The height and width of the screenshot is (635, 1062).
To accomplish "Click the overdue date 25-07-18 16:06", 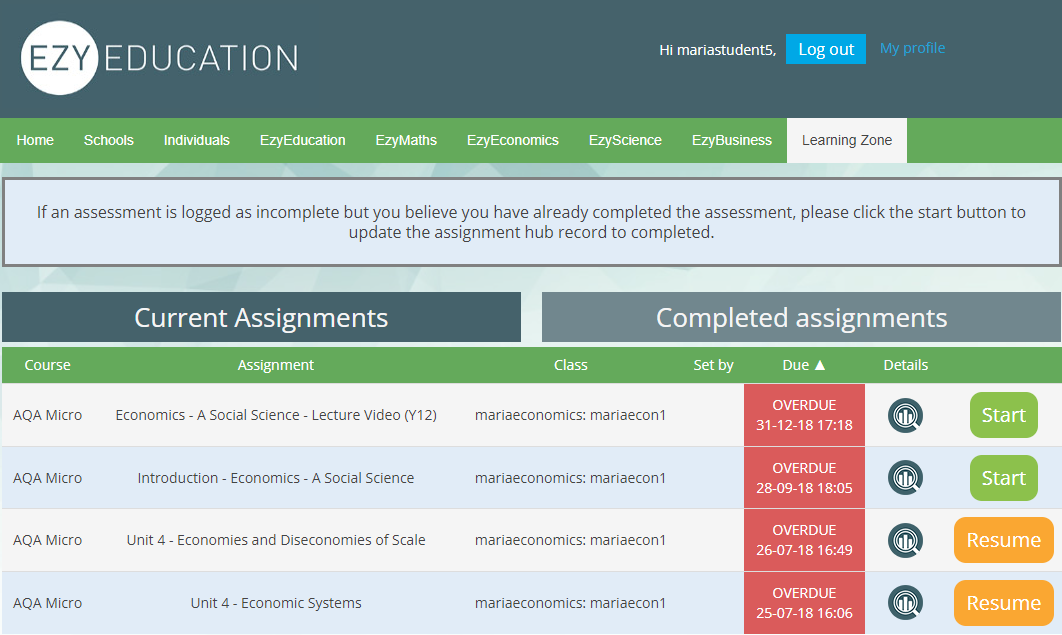I will click(x=804, y=613).
